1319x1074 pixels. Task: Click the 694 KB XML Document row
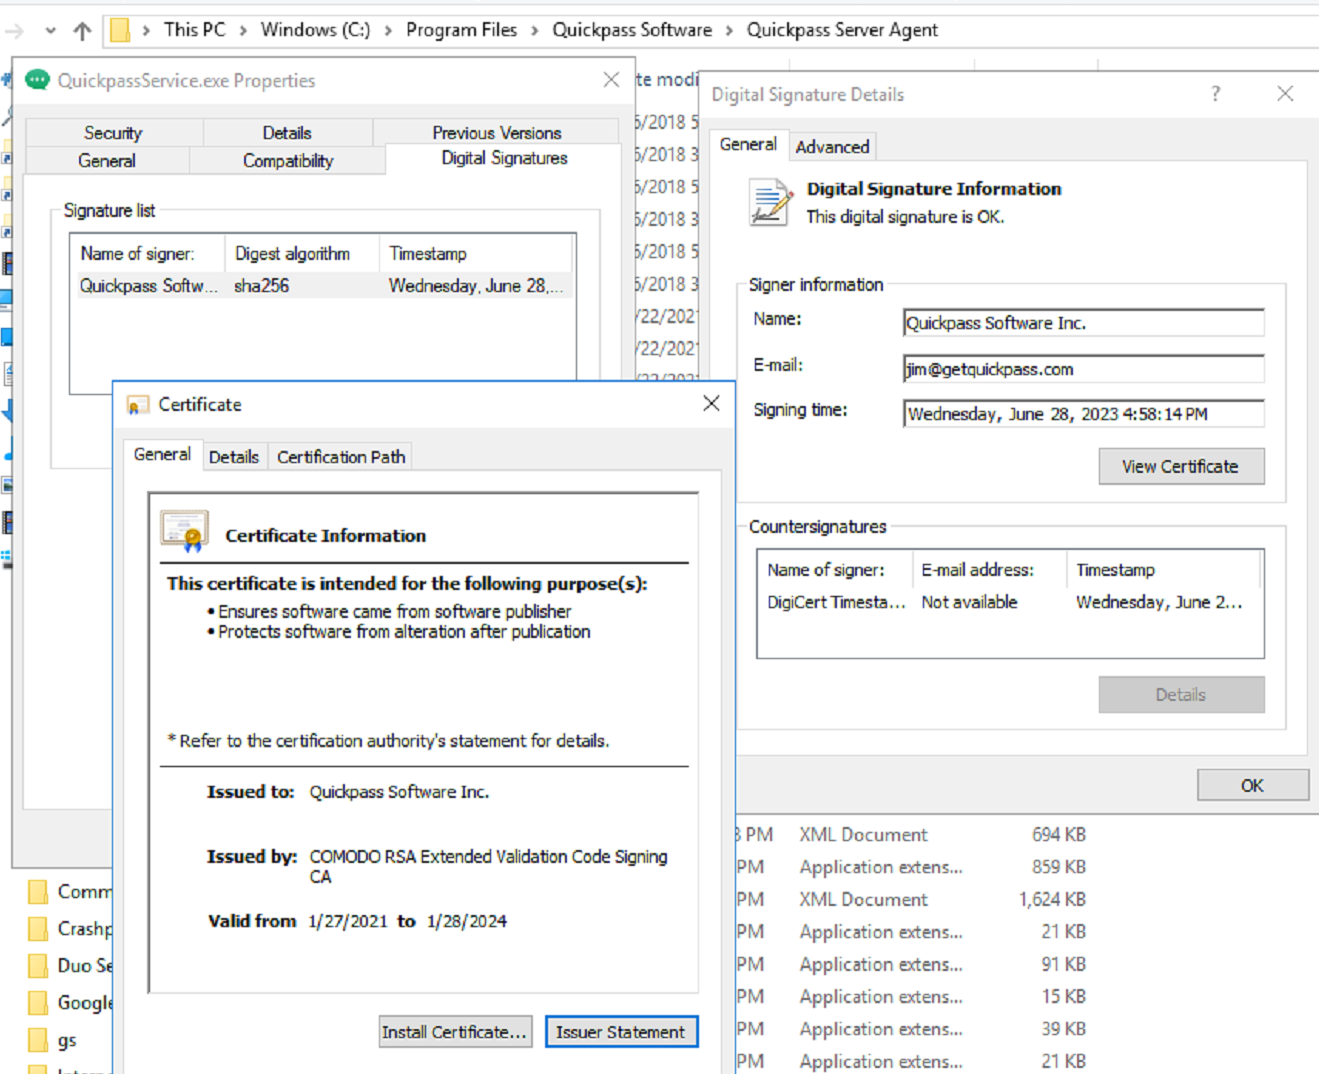pos(912,835)
